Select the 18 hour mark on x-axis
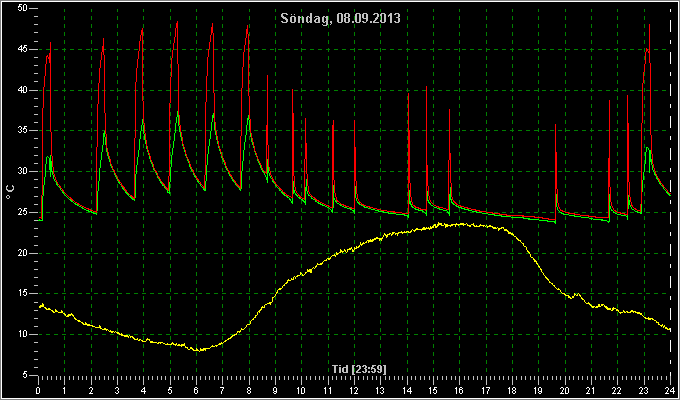The height and width of the screenshot is (400, 680). pos(512,390)
